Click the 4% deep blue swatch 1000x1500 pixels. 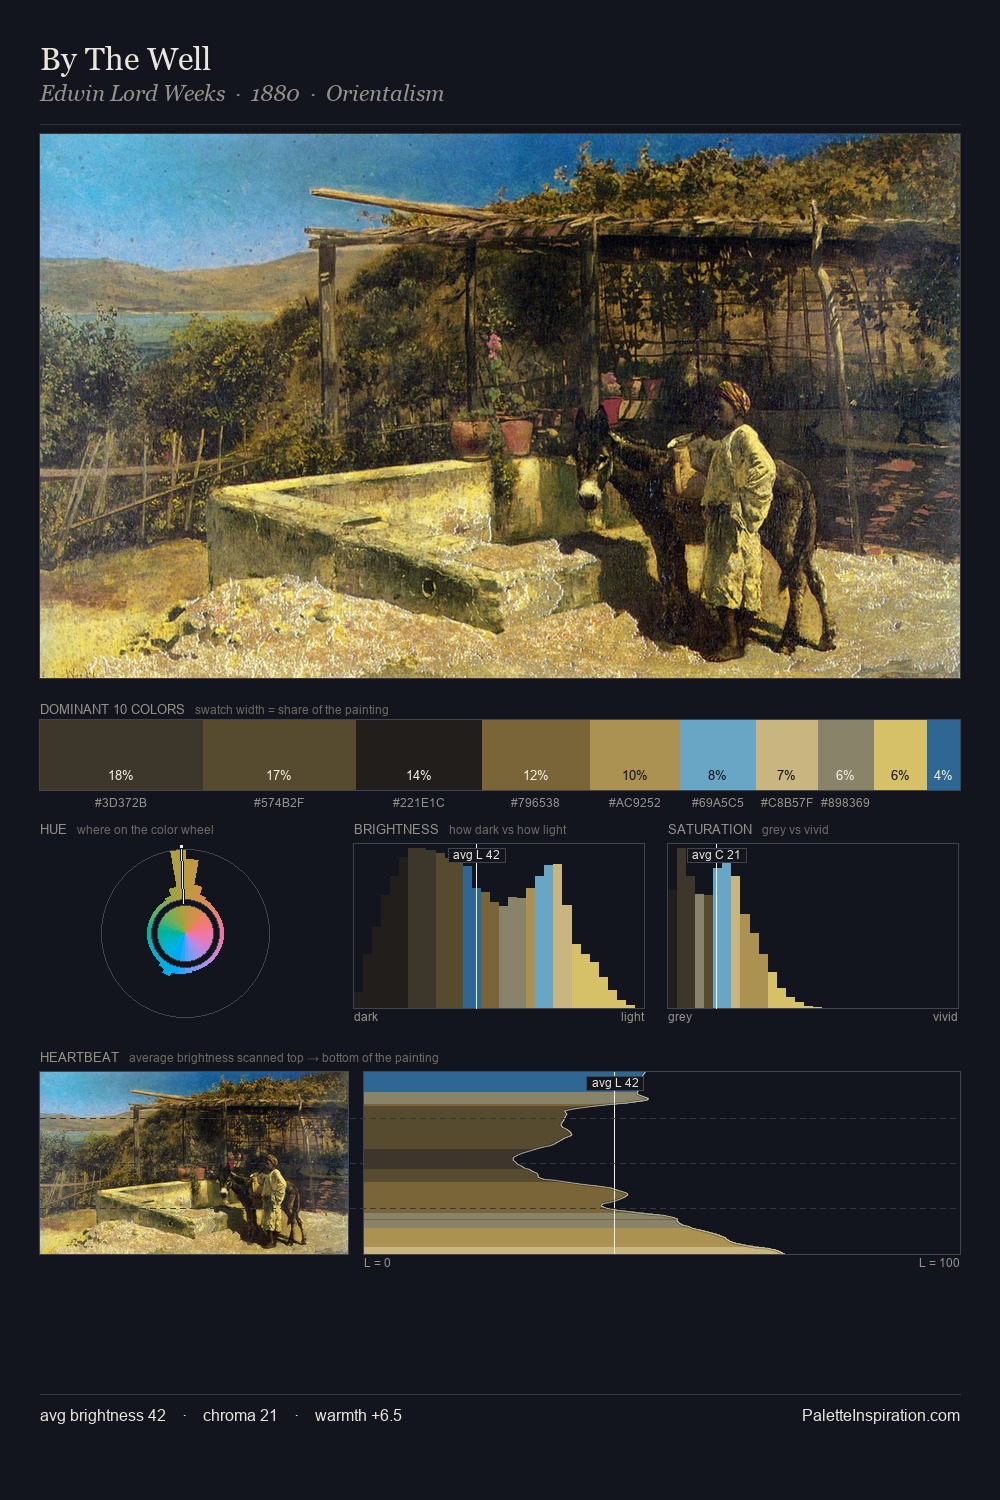944,755
